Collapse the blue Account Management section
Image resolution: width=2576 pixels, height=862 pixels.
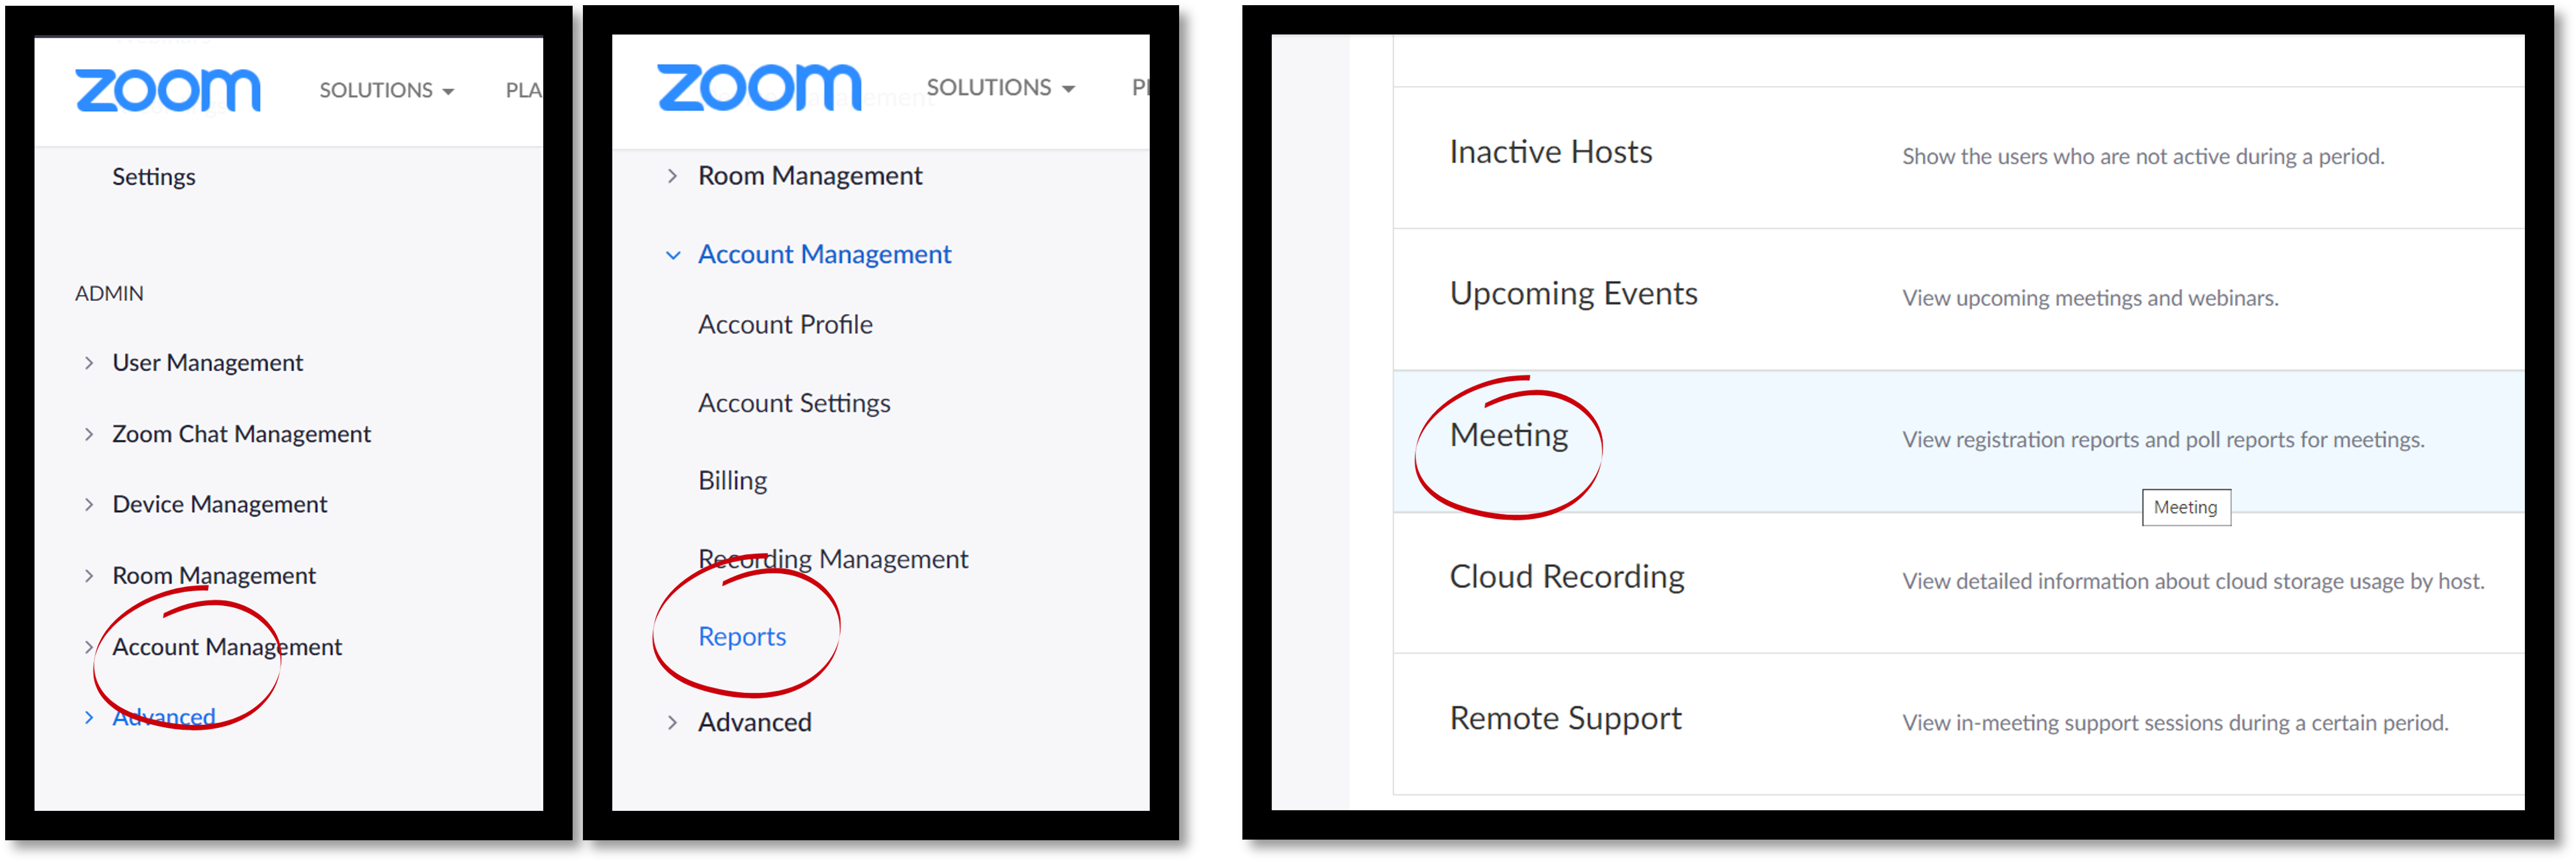coord(673,255)
